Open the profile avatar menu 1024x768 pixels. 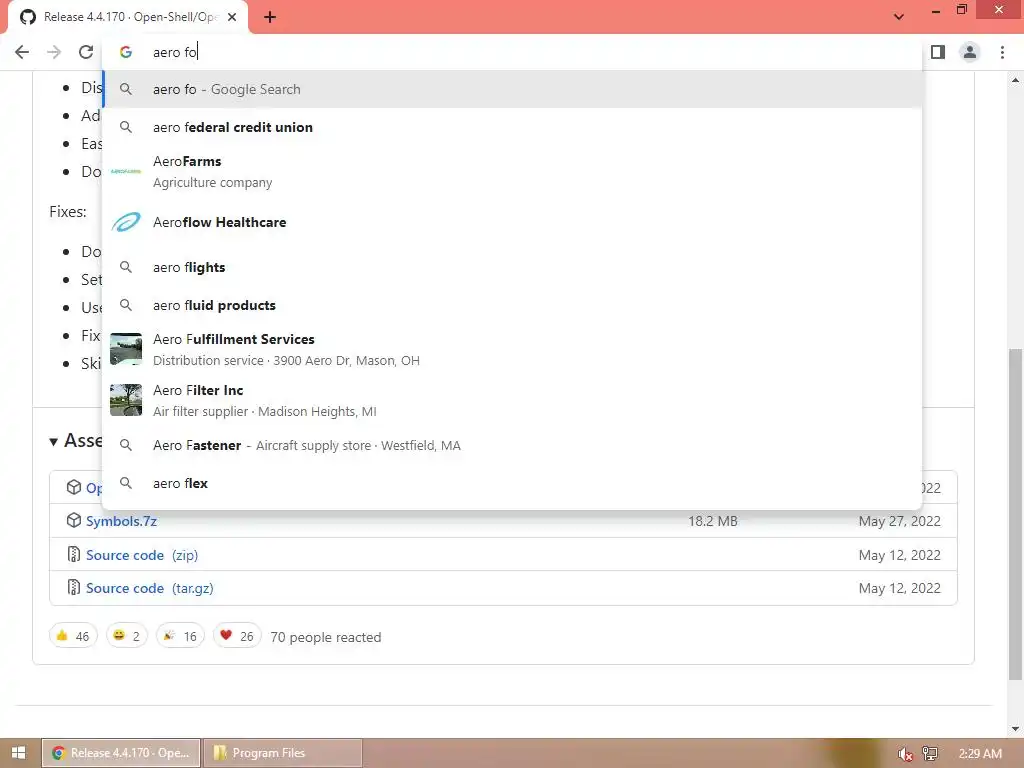click(970, 52)
